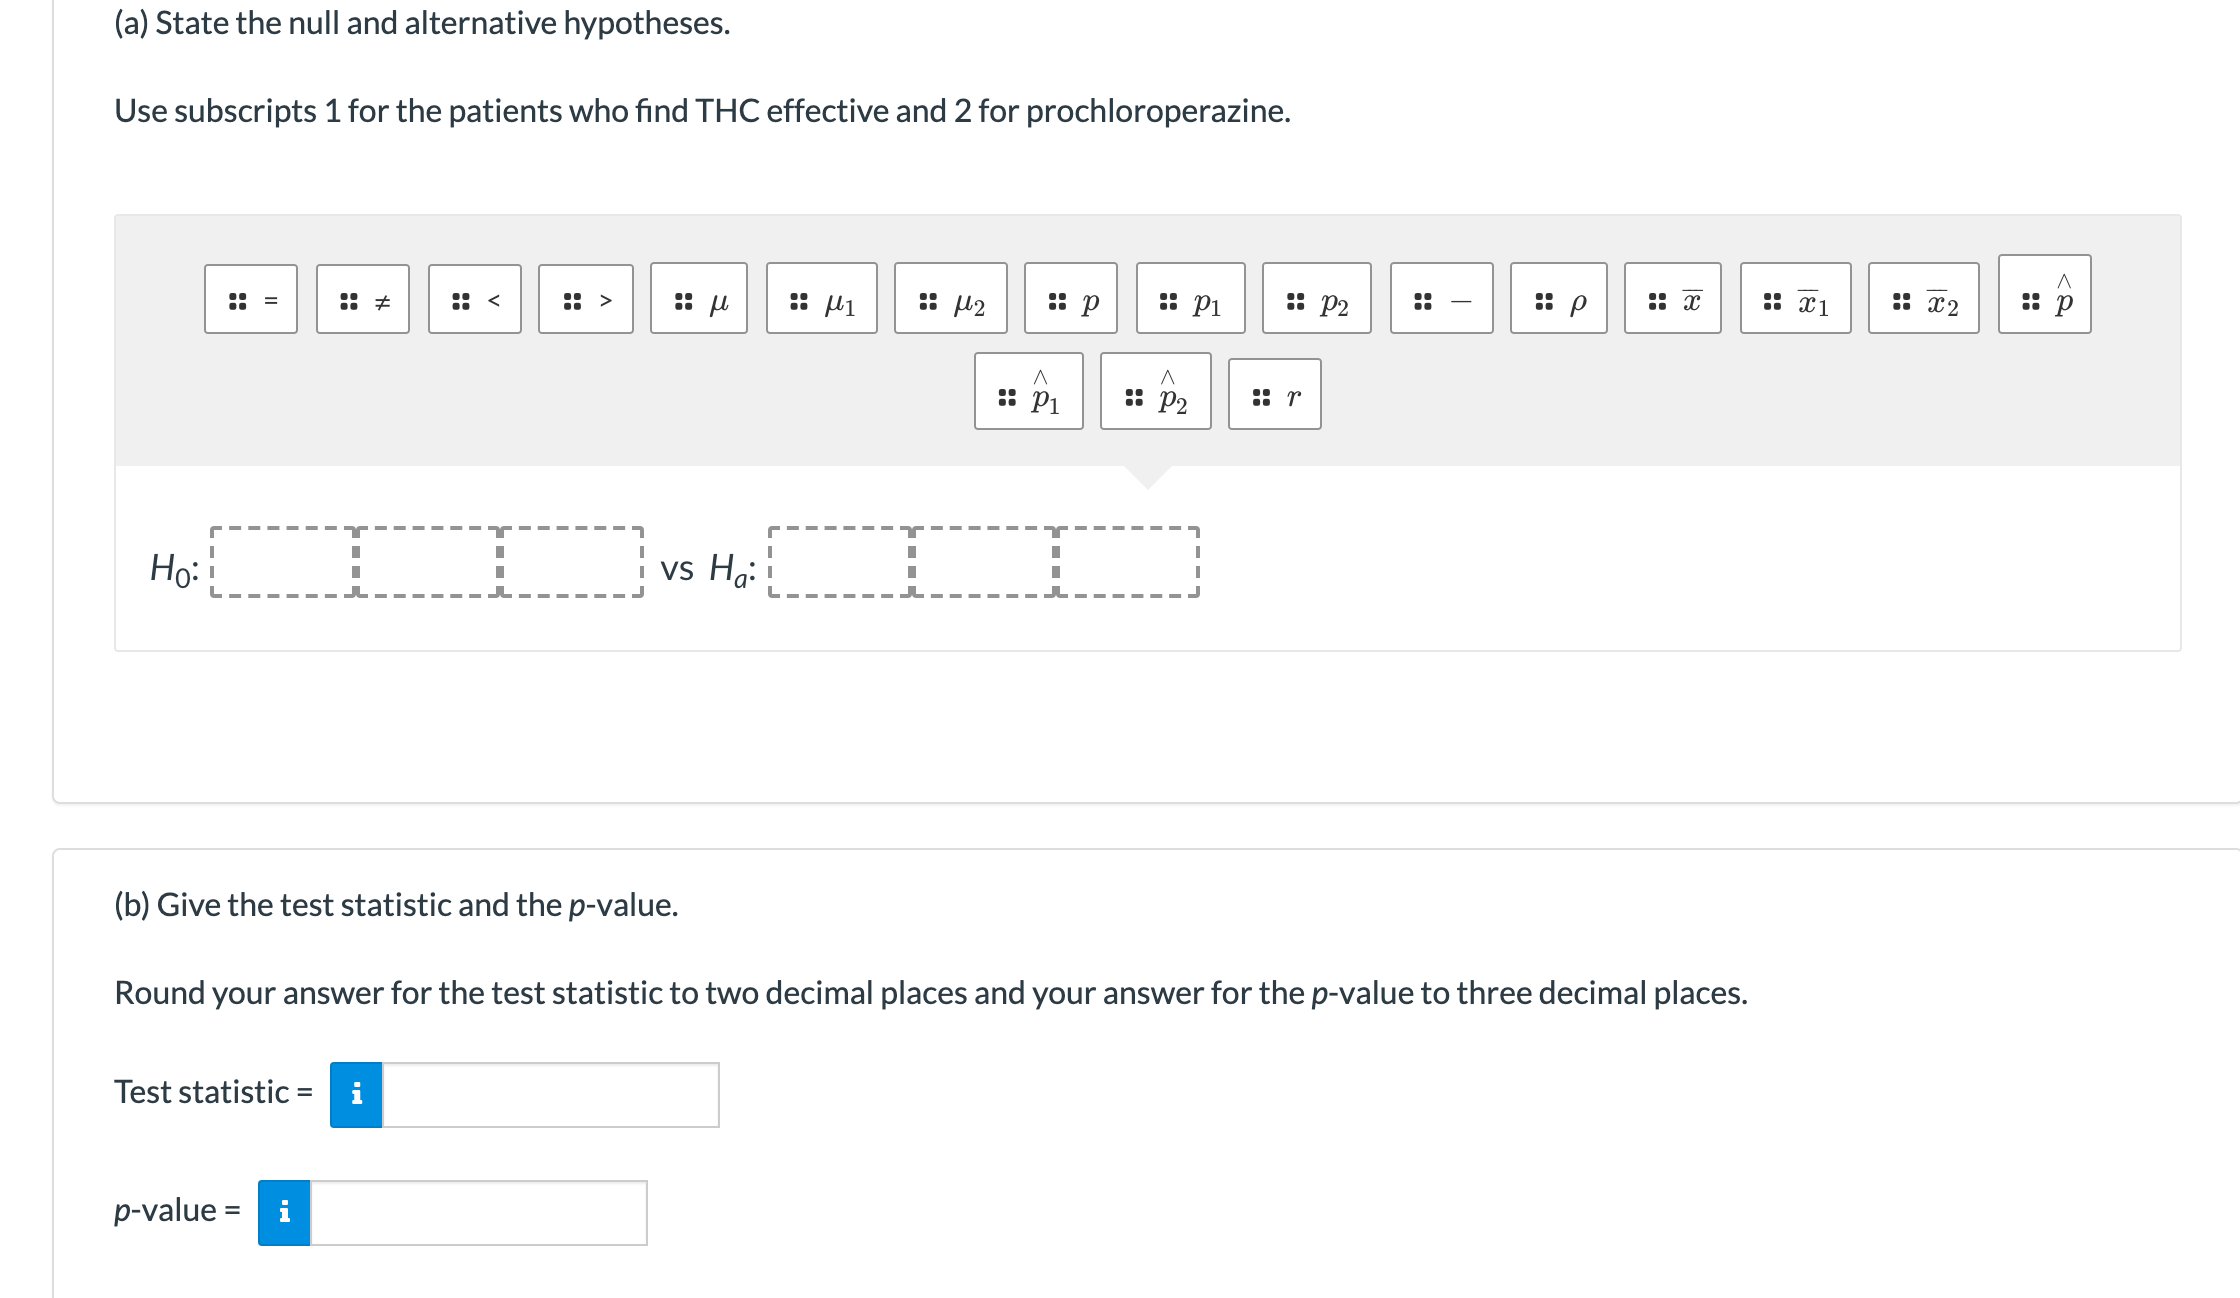Pick the not-equal symbol tile
The width and height of the screenshot is (2240, 1298).
click(363, 299)
